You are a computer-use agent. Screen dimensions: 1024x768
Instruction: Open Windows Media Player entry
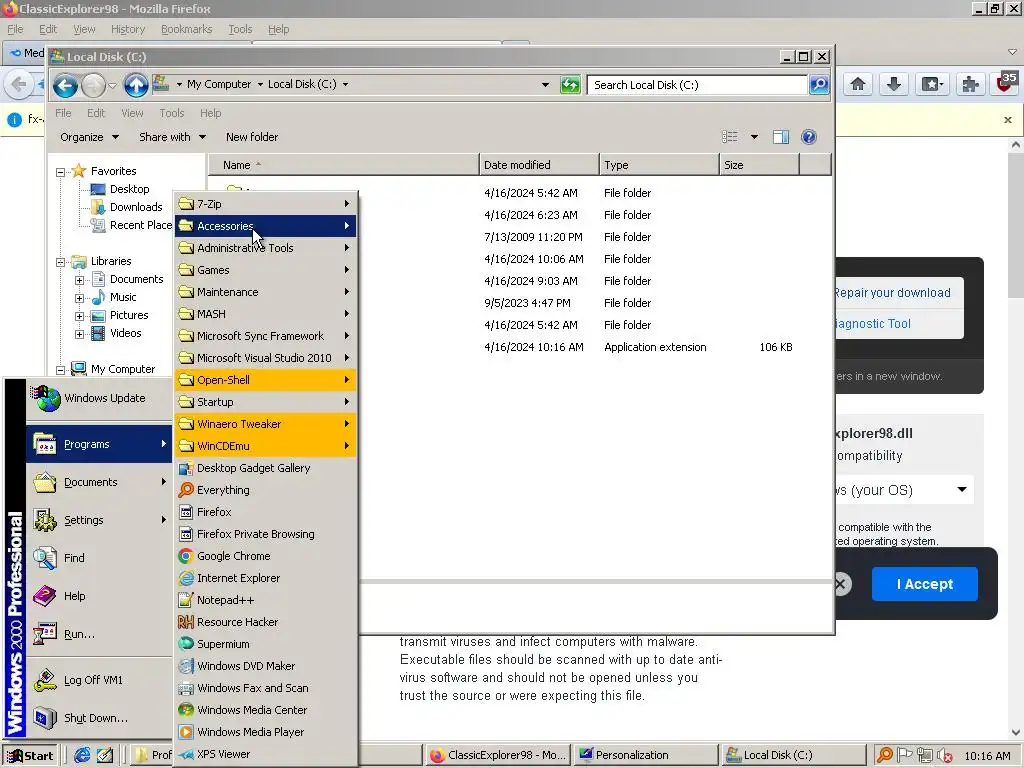(266, 732)
